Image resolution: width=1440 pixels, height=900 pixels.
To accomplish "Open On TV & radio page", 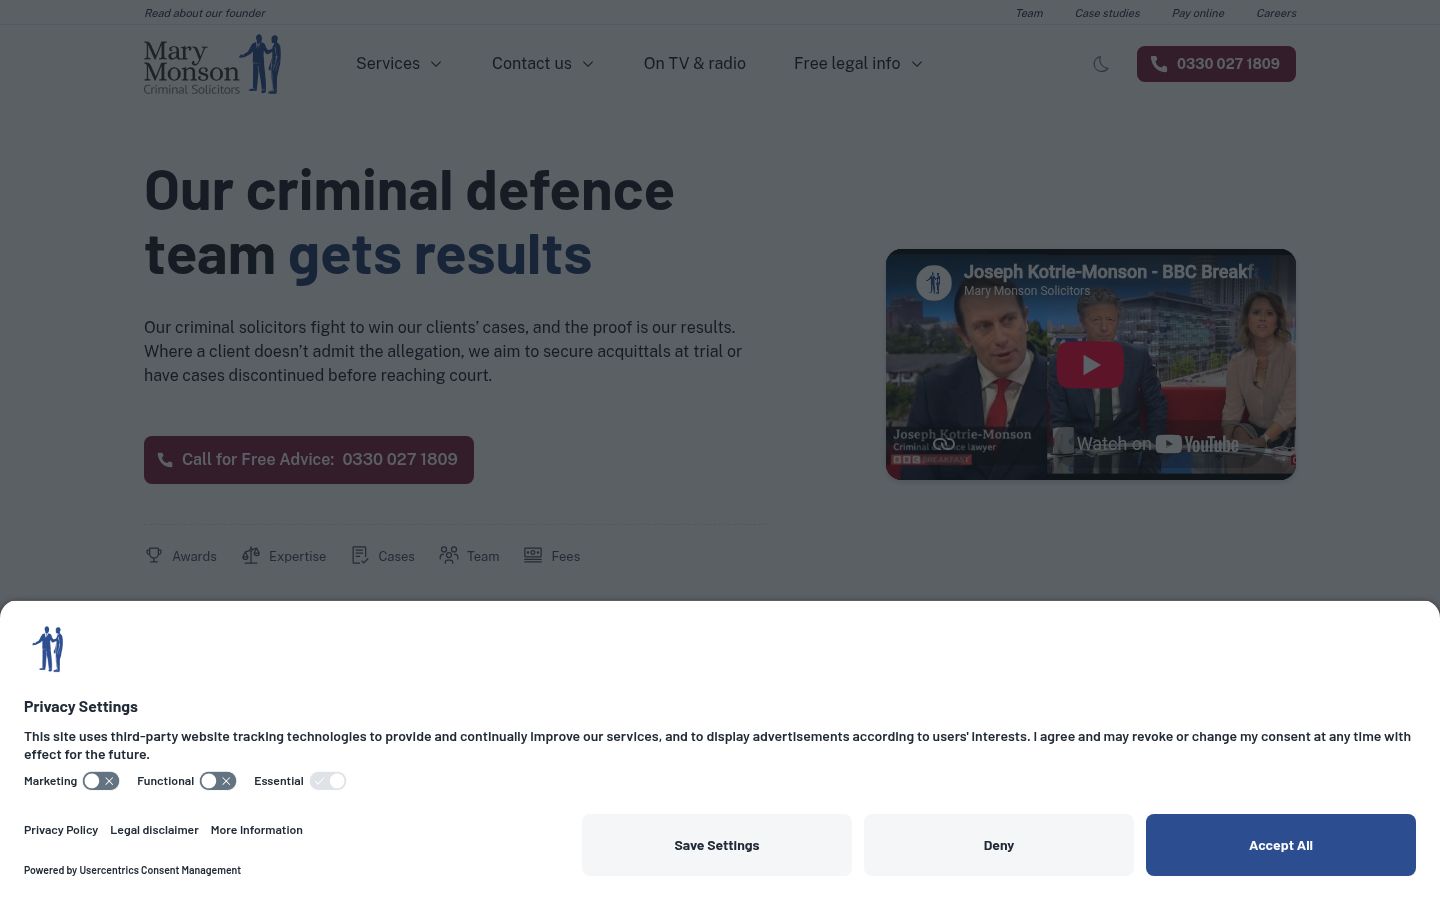I will pos(695,64).
